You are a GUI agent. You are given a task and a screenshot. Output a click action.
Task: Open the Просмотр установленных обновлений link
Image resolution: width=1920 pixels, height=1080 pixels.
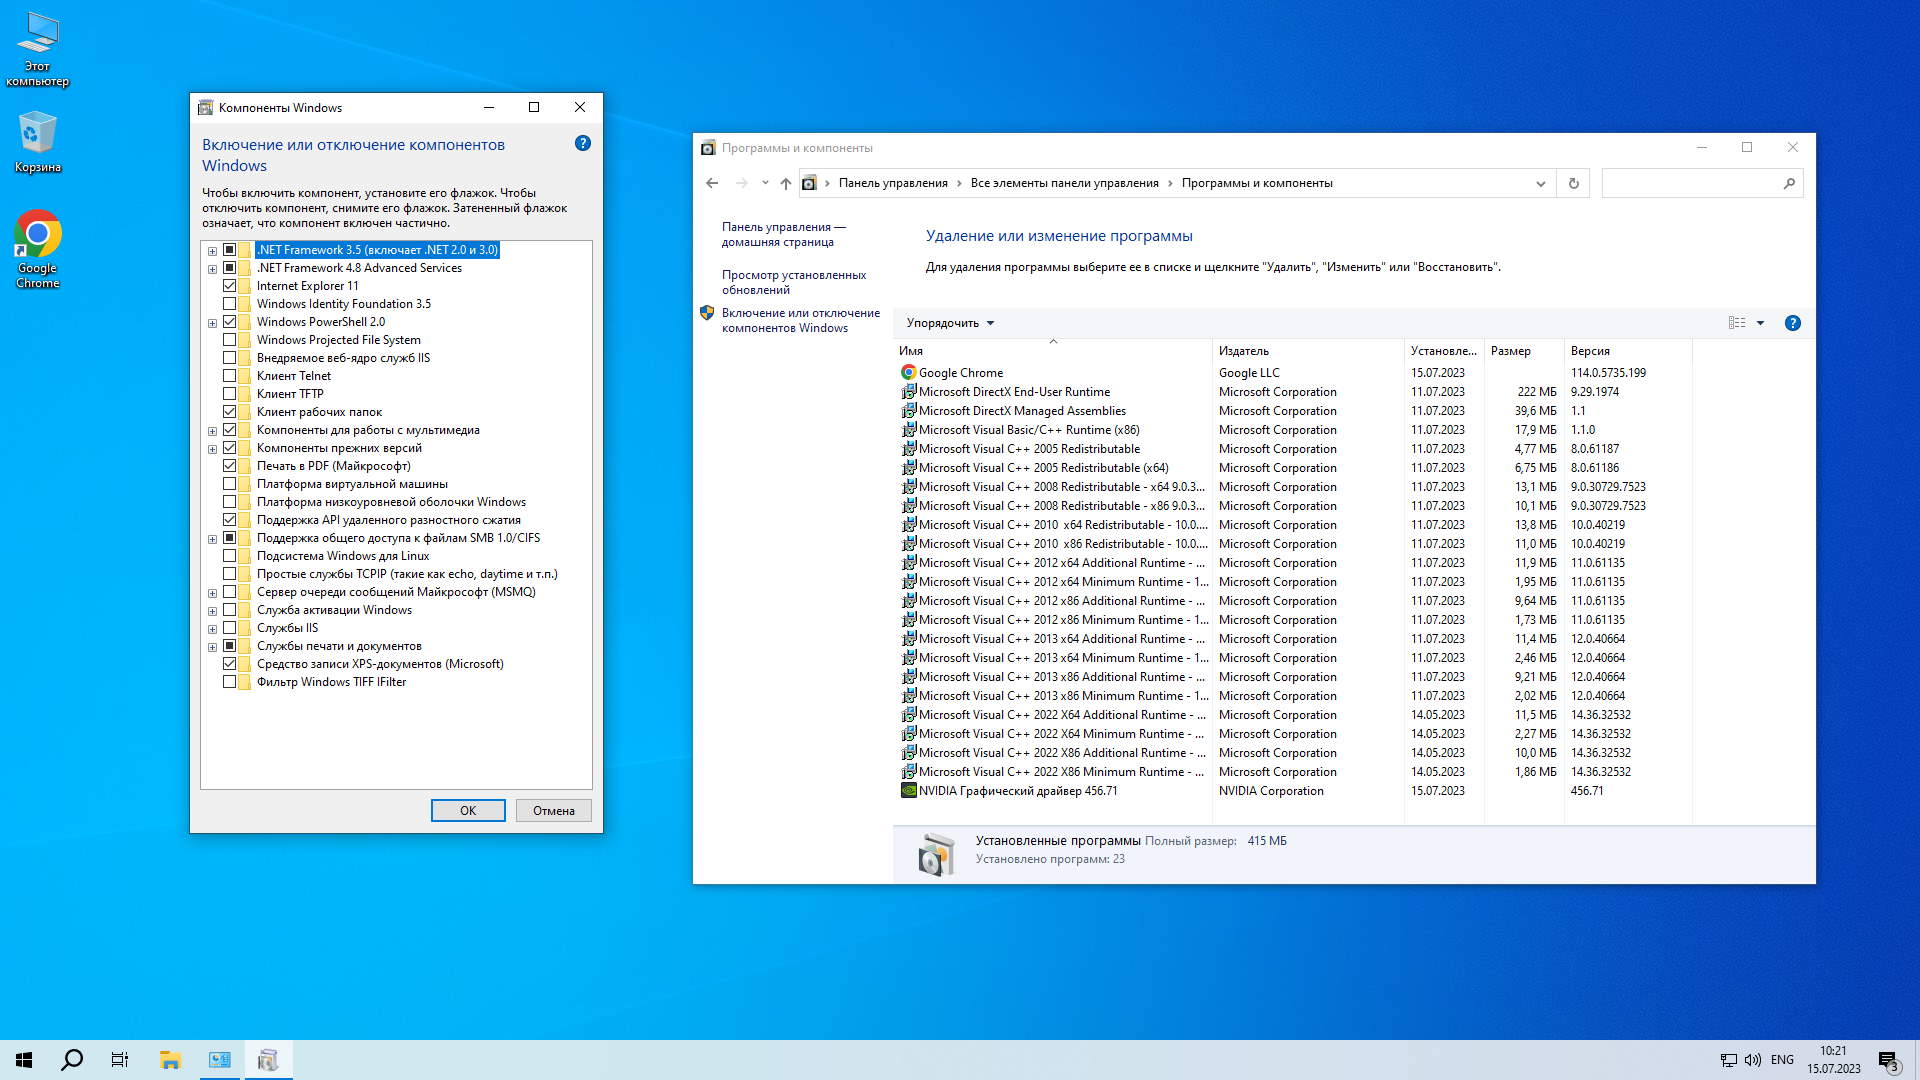(x=793, y=282)
